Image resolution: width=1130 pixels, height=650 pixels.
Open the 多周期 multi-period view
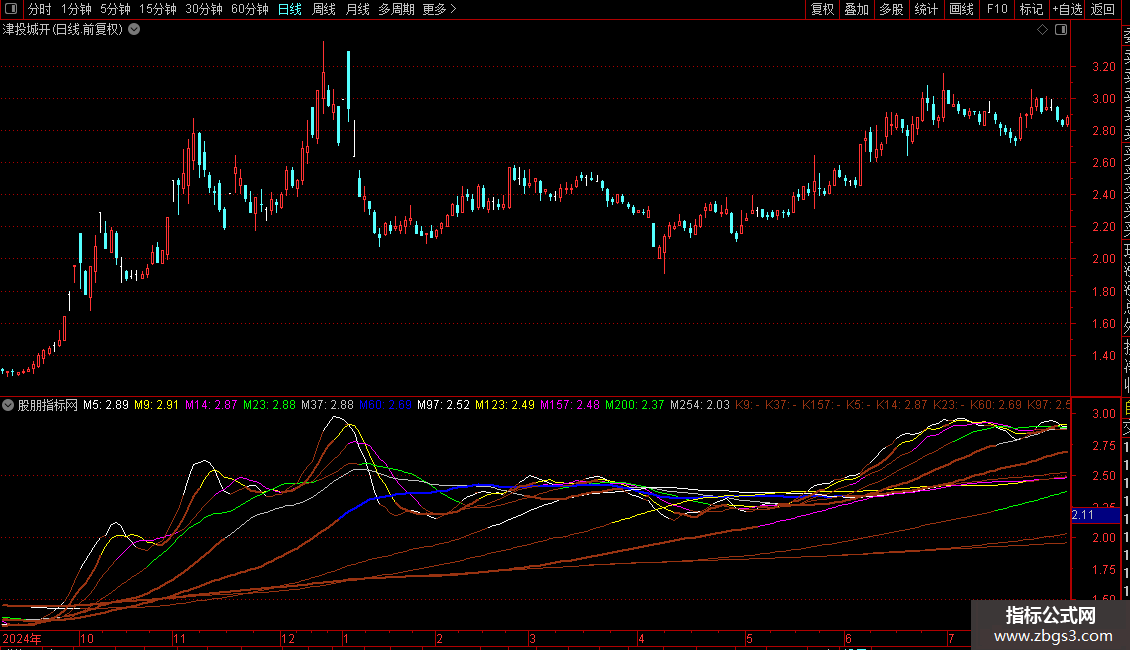396,9
